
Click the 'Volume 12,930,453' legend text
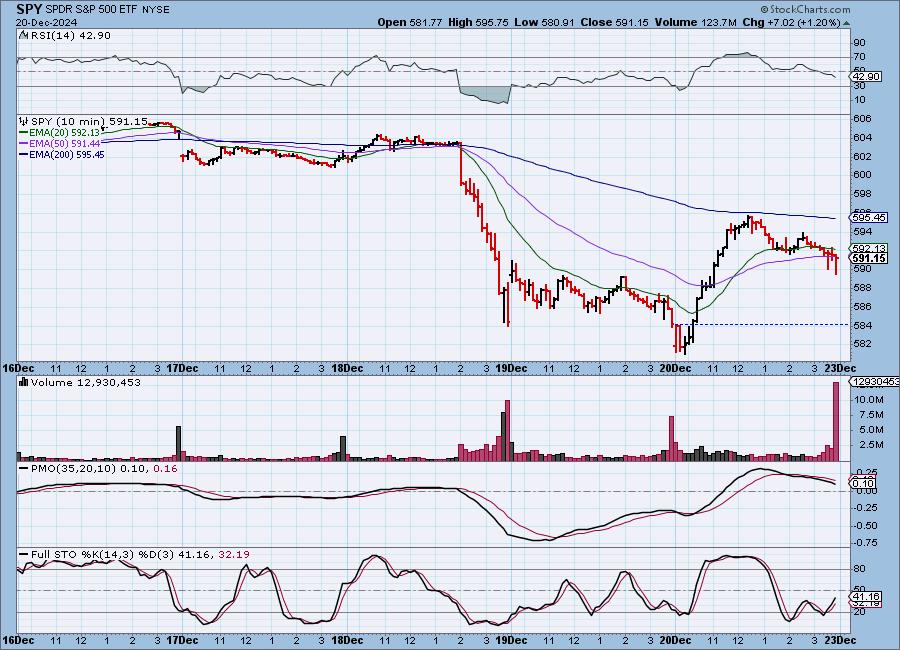coord(86,382)
